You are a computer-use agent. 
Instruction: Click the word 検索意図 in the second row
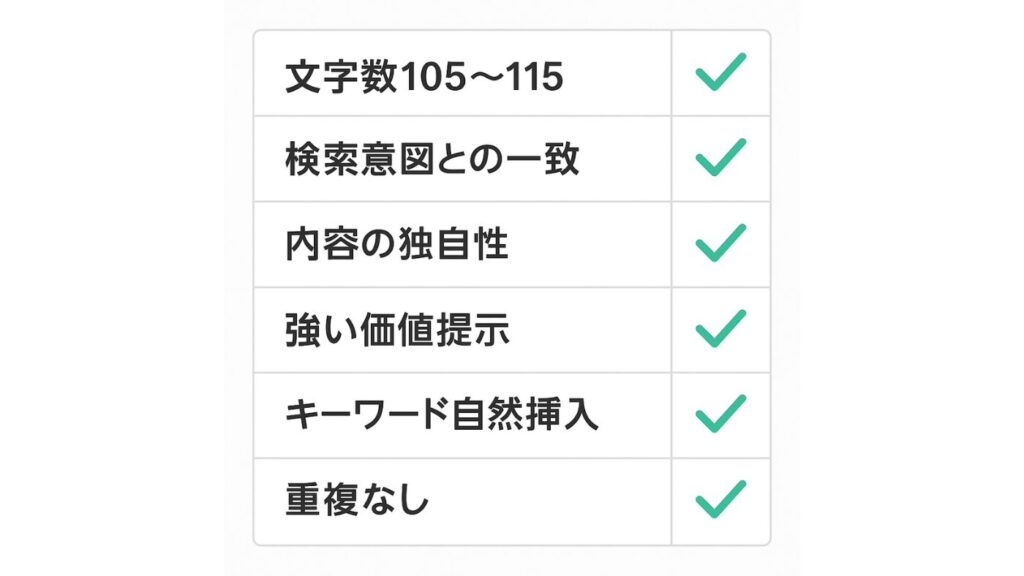coord(344,160)
